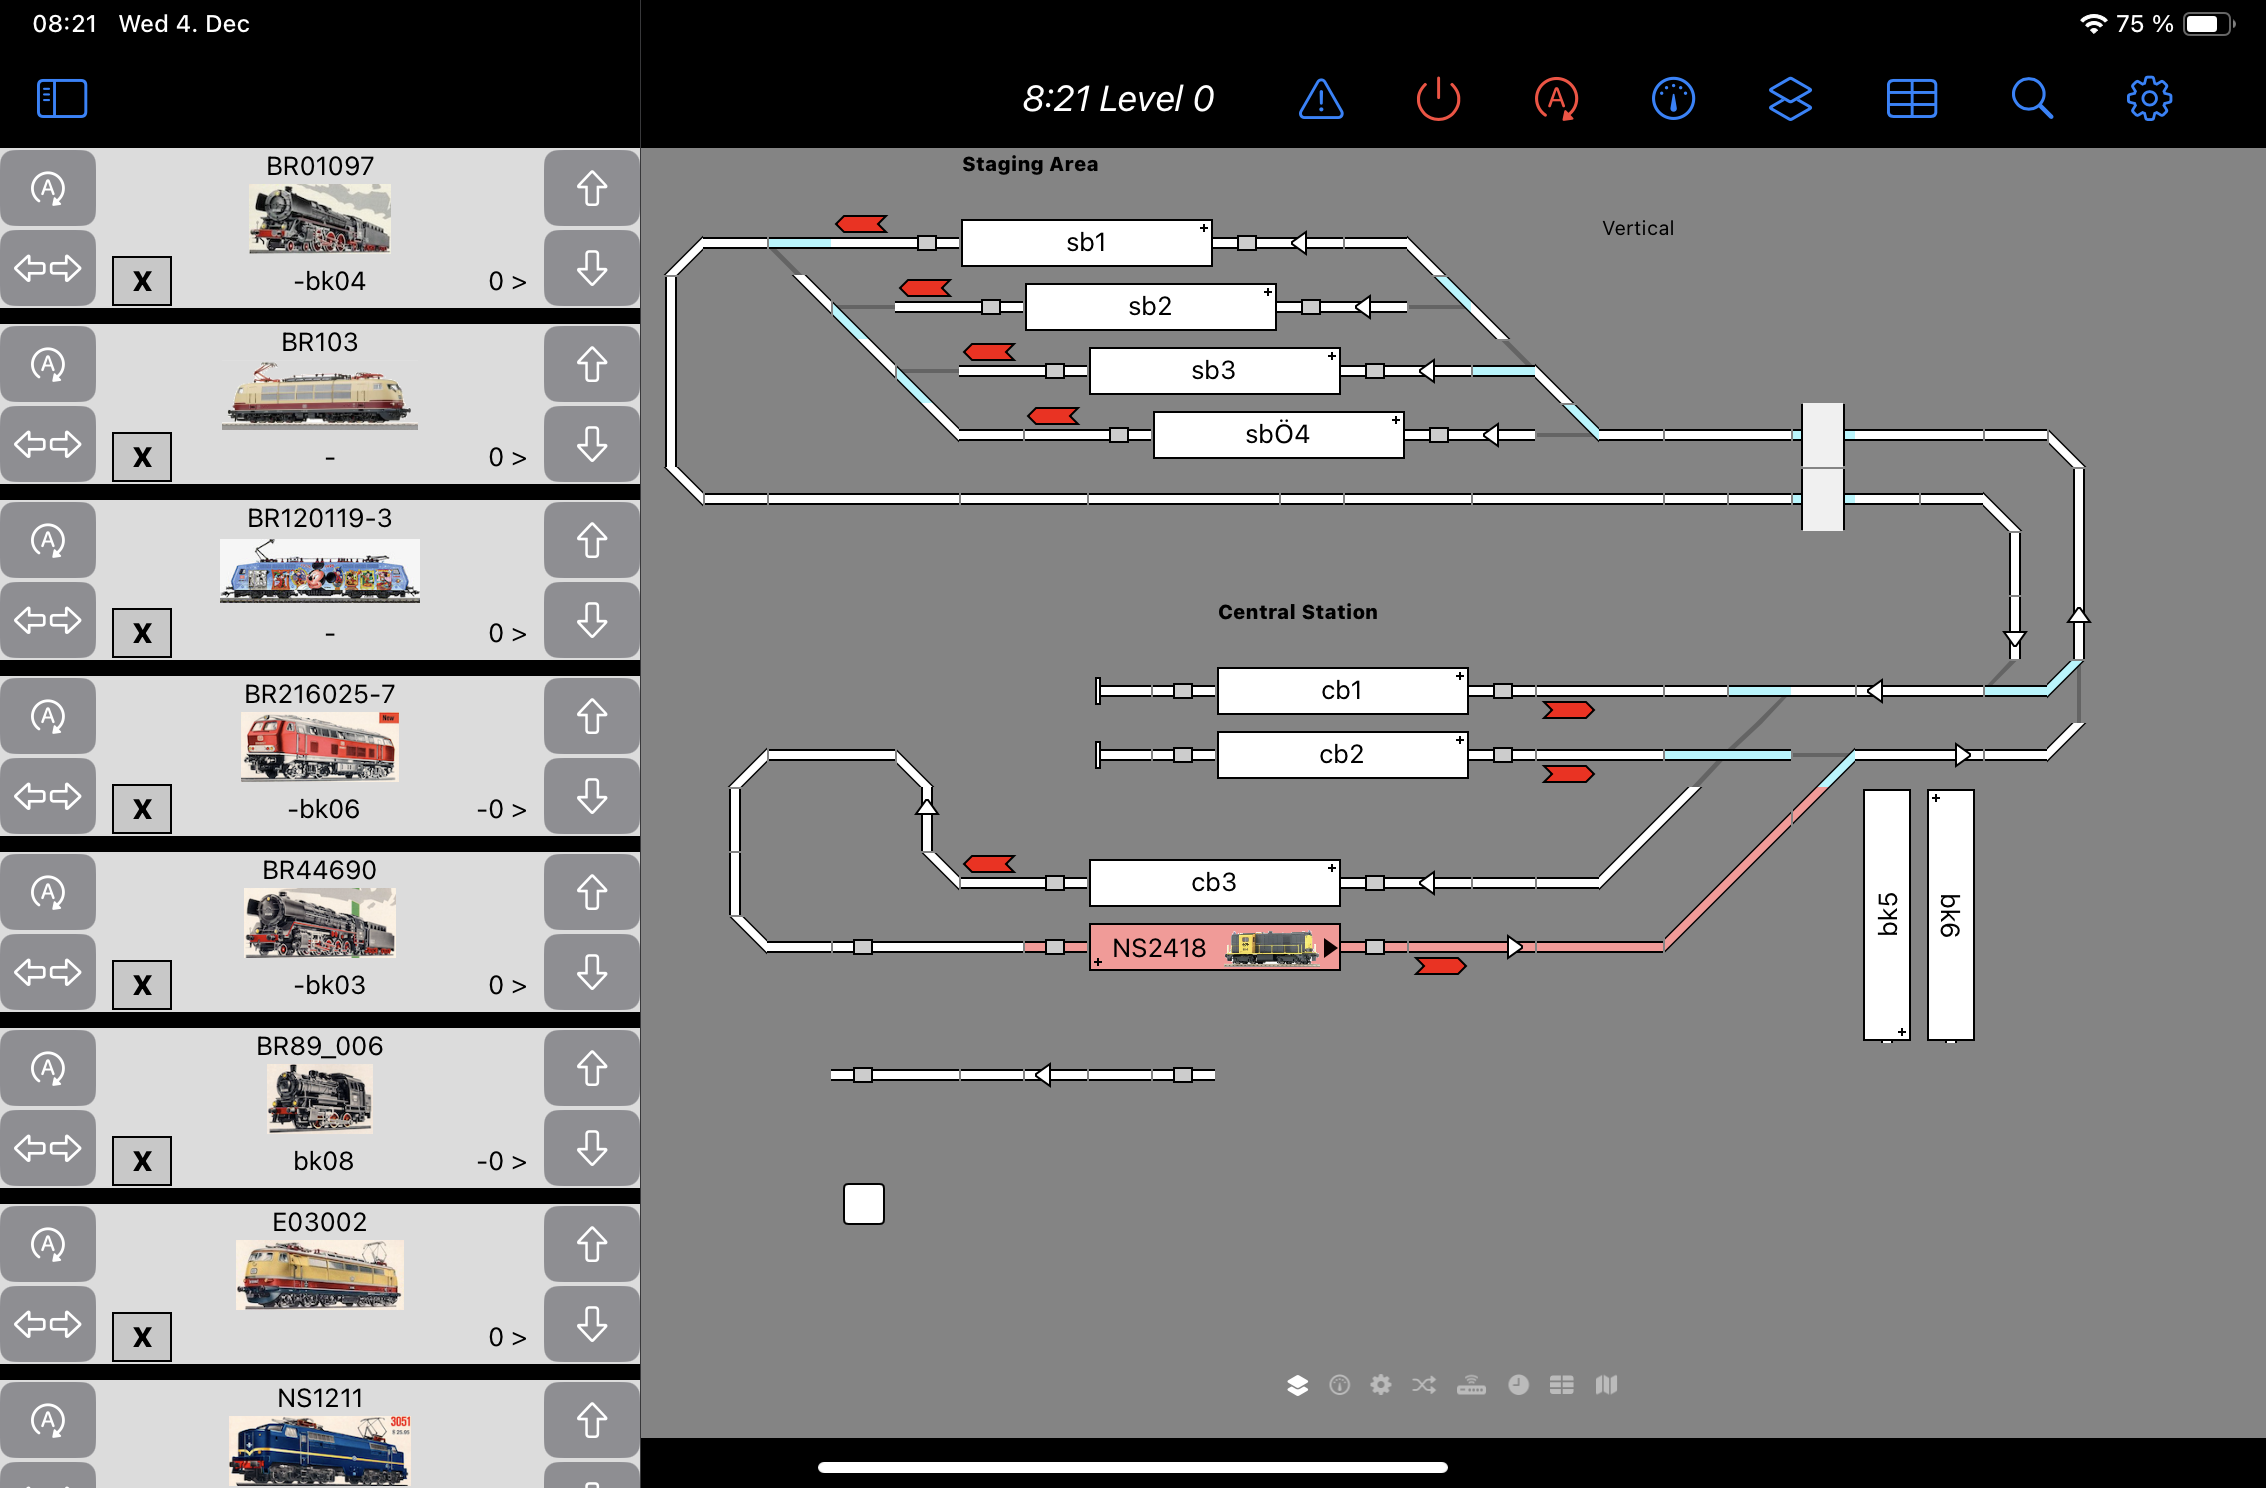Switch to the router tab in bottom bar

tap(1471, 1385)
